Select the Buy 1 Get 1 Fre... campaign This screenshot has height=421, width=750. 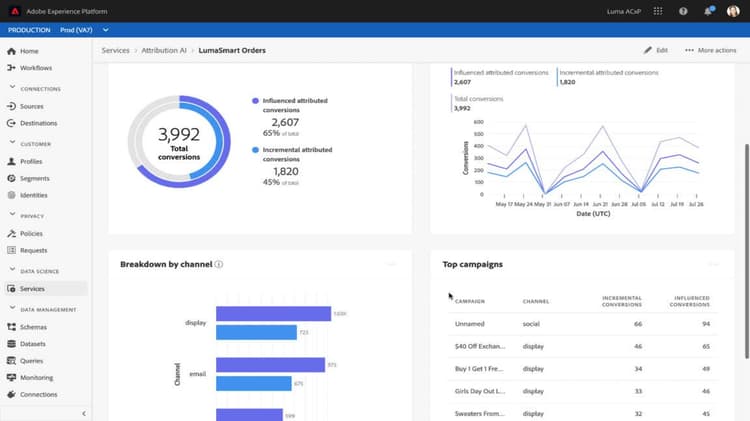pyautogui.click(x=583, y=369)
